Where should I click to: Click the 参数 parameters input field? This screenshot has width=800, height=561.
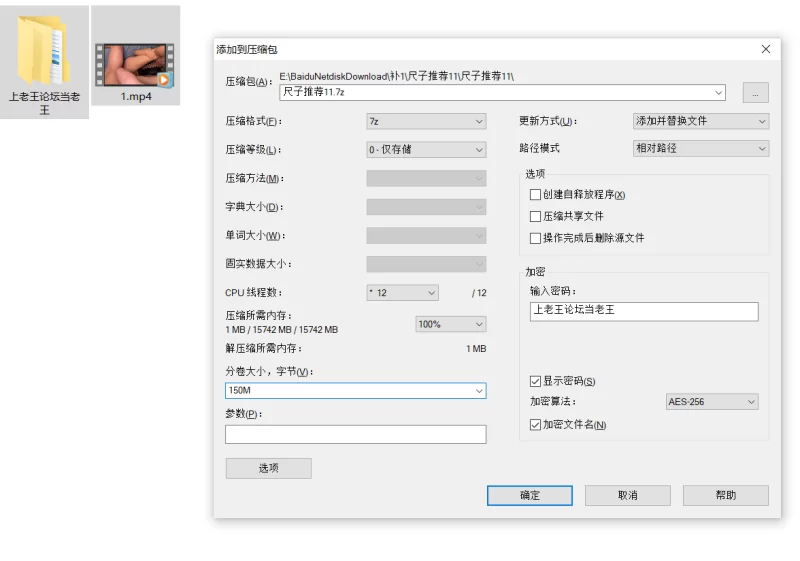pyautogui.click(x=356, y=435)
